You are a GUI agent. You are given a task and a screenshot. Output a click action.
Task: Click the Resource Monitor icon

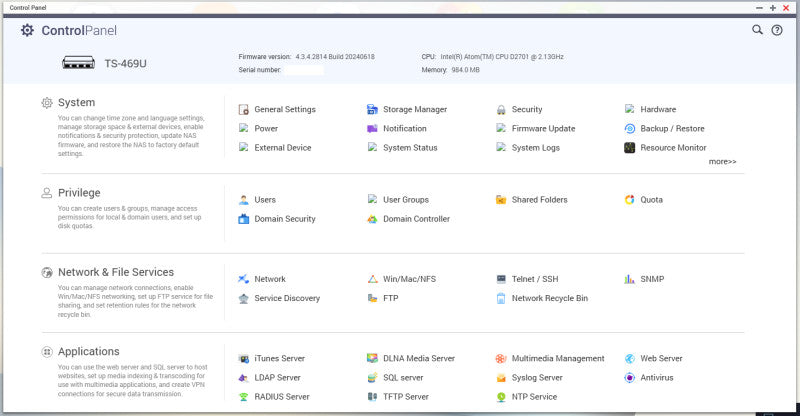coord(630,148)
